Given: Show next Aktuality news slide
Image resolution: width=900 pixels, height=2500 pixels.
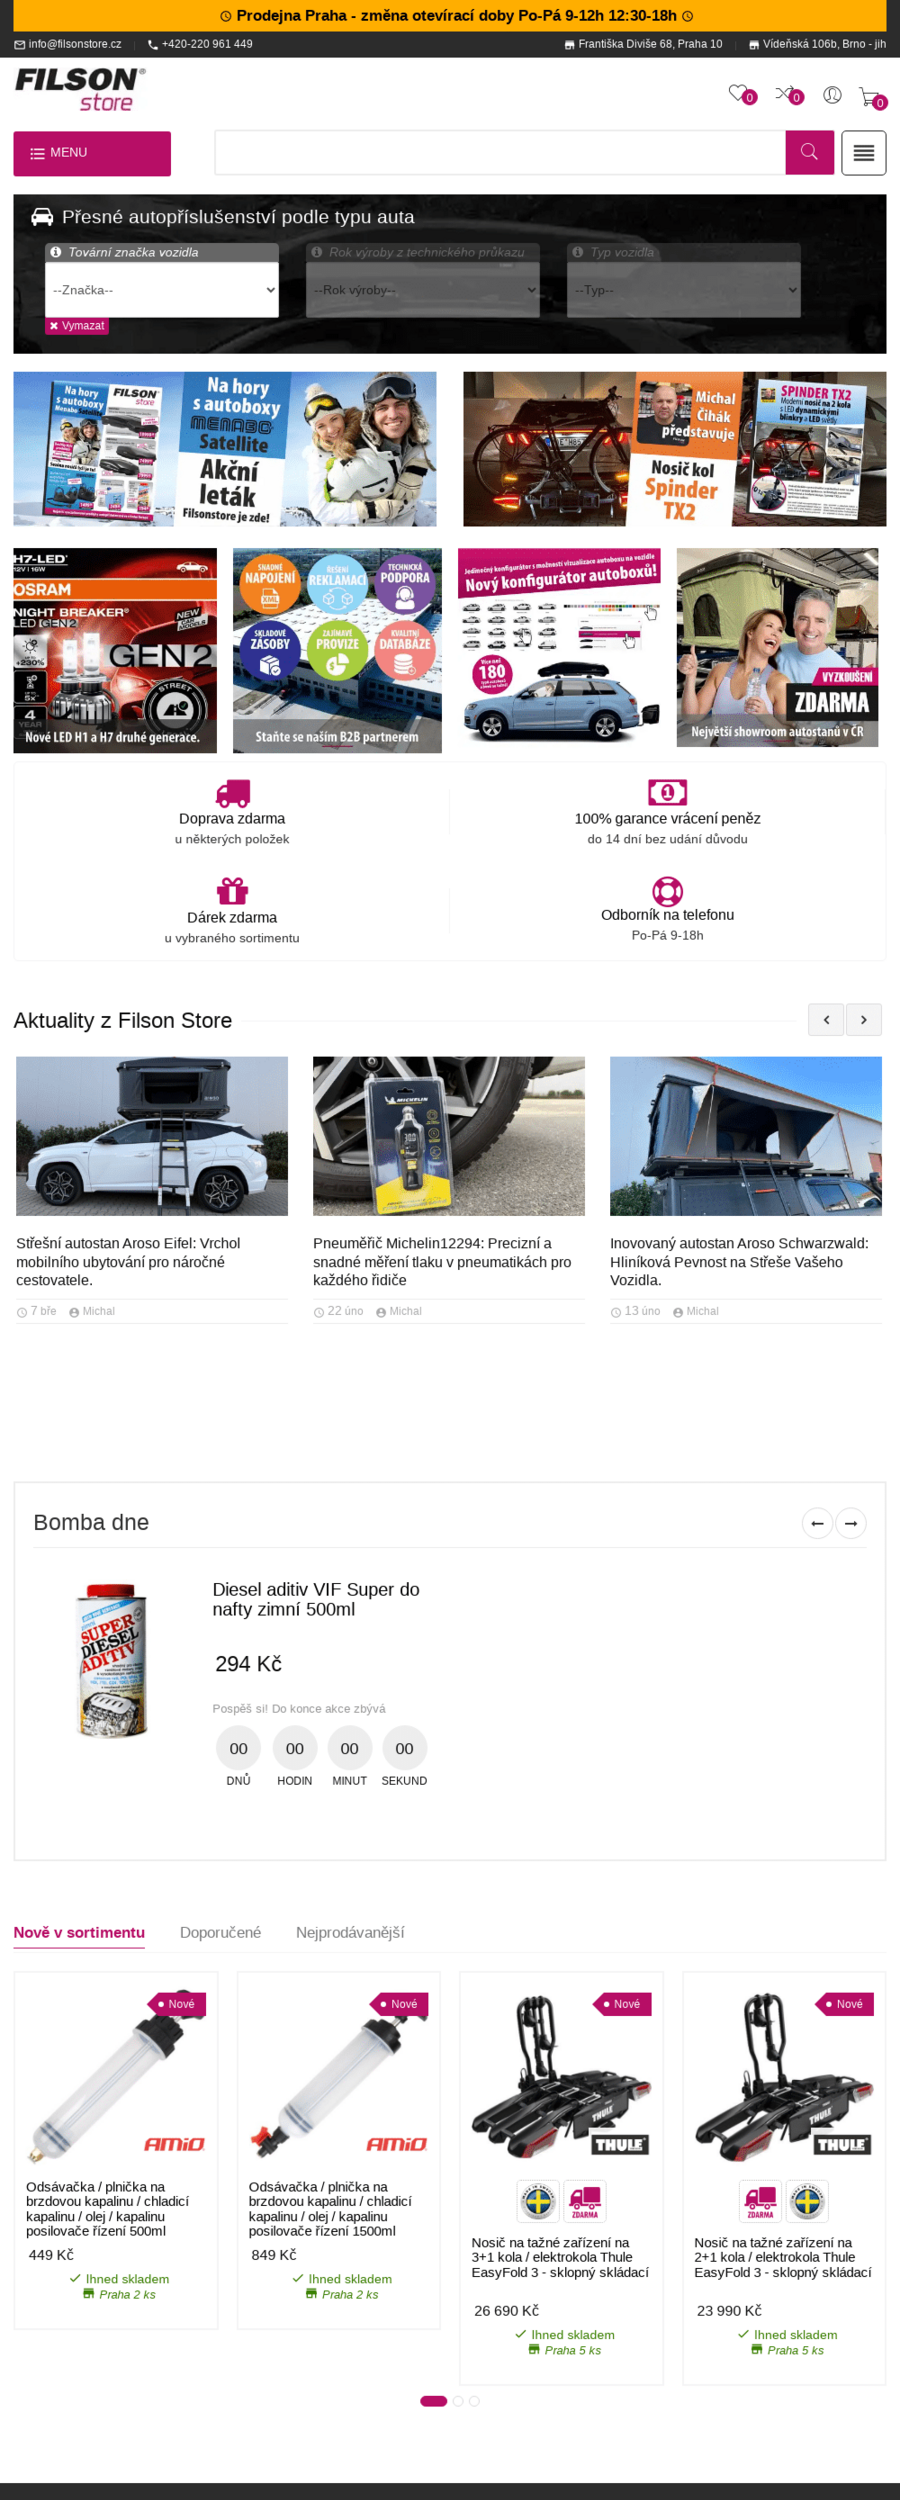Looking at the screenshot, I should (864, 1020).
